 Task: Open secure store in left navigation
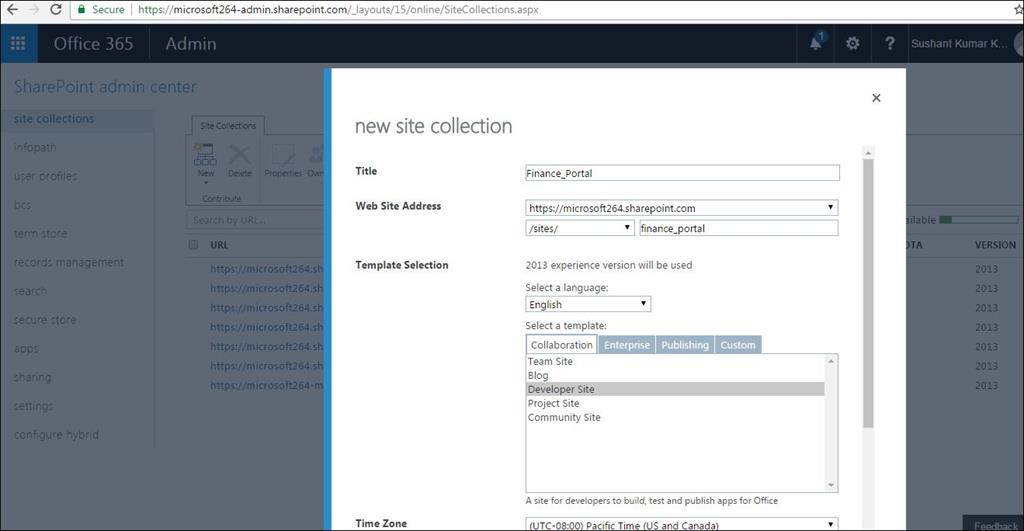(45, 319)
